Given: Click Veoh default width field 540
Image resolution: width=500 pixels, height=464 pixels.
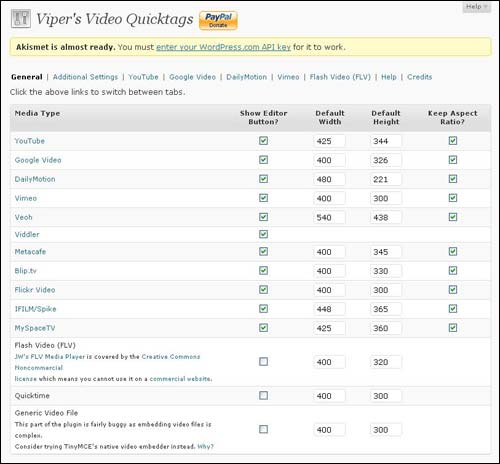Looking at the screenshot, I should point(329,218).
